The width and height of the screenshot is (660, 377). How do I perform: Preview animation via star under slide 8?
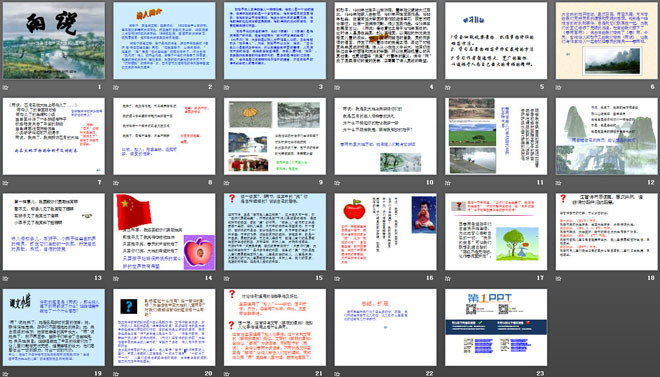point(116,183)
